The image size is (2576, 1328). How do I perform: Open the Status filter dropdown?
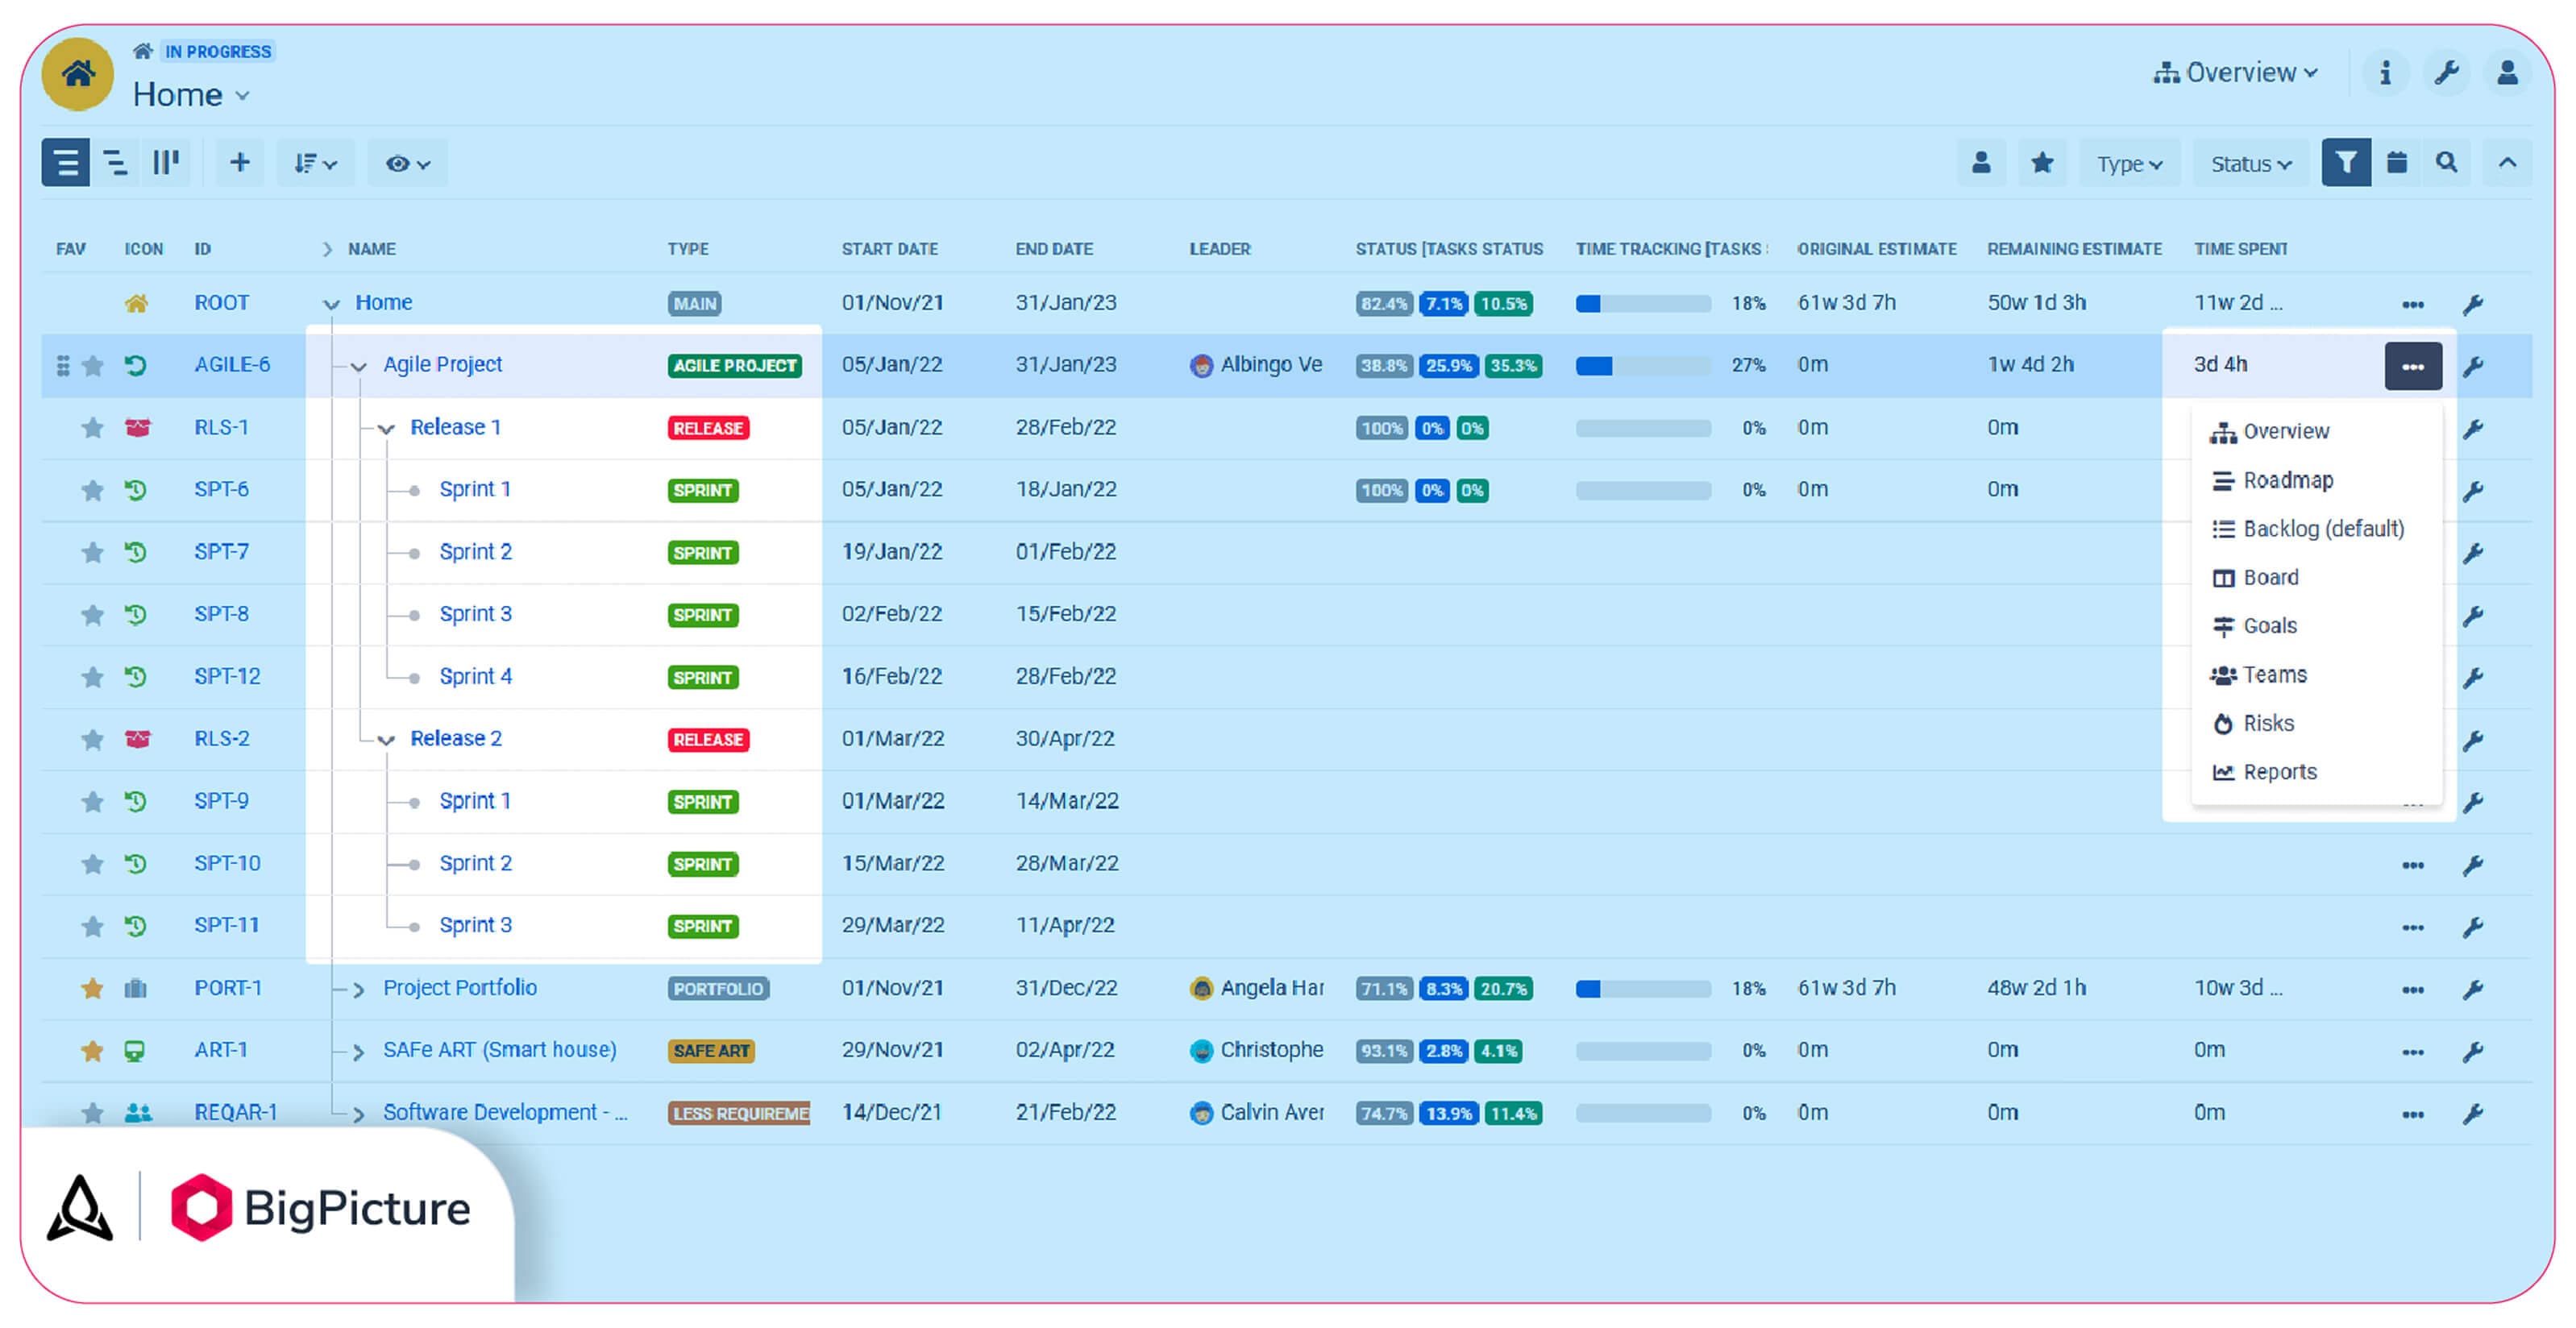[x=2251, y=163]
